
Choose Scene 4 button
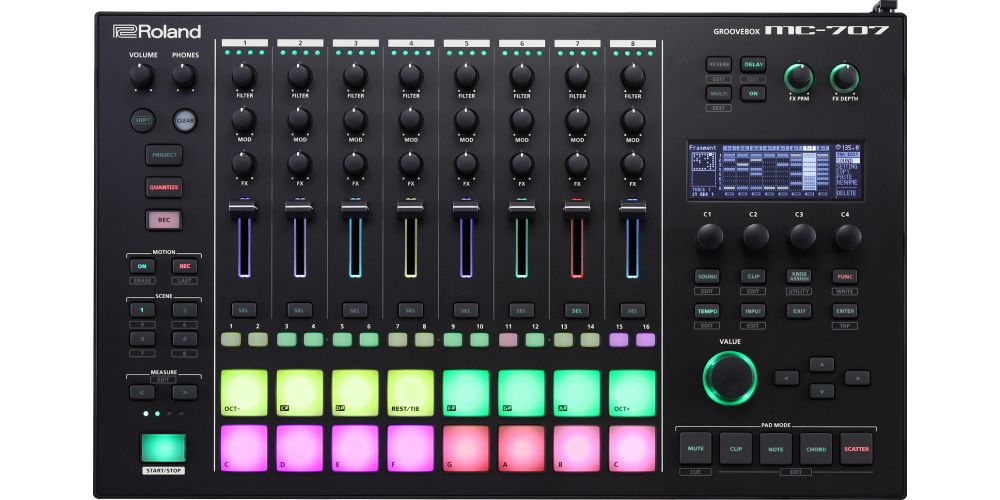coord(184,339)
